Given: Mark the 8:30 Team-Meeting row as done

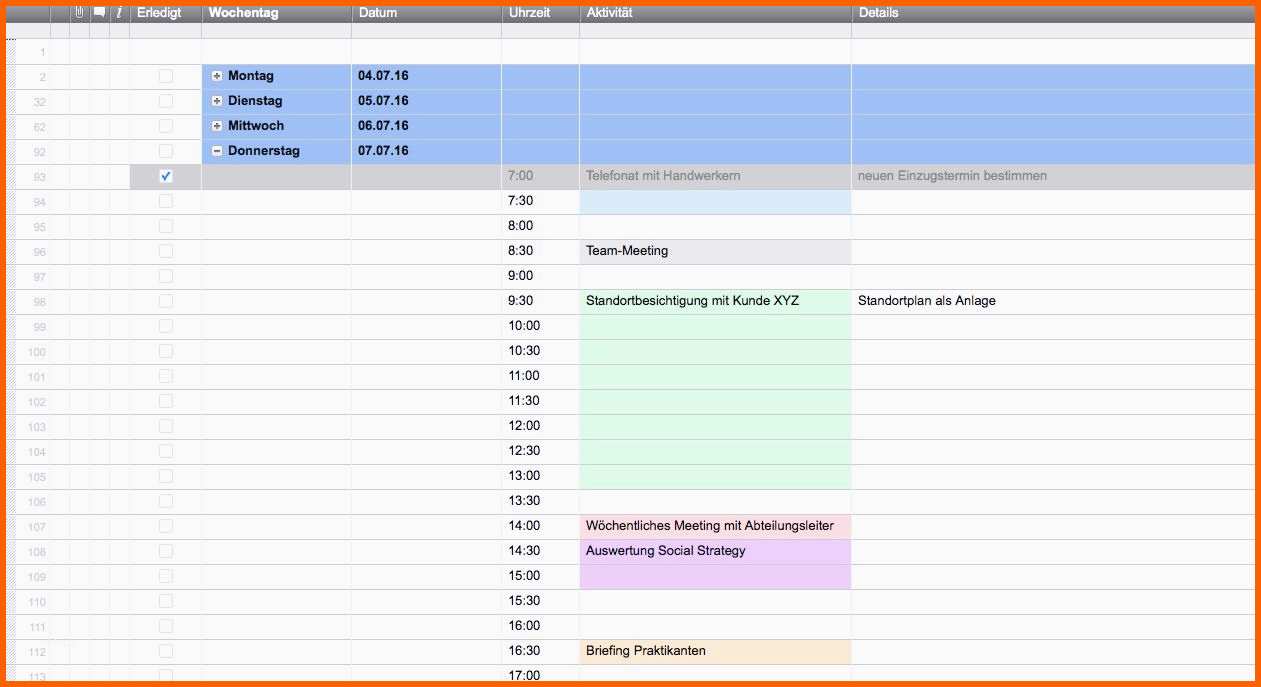Looking at the screenshot, I should pos(166,251).
